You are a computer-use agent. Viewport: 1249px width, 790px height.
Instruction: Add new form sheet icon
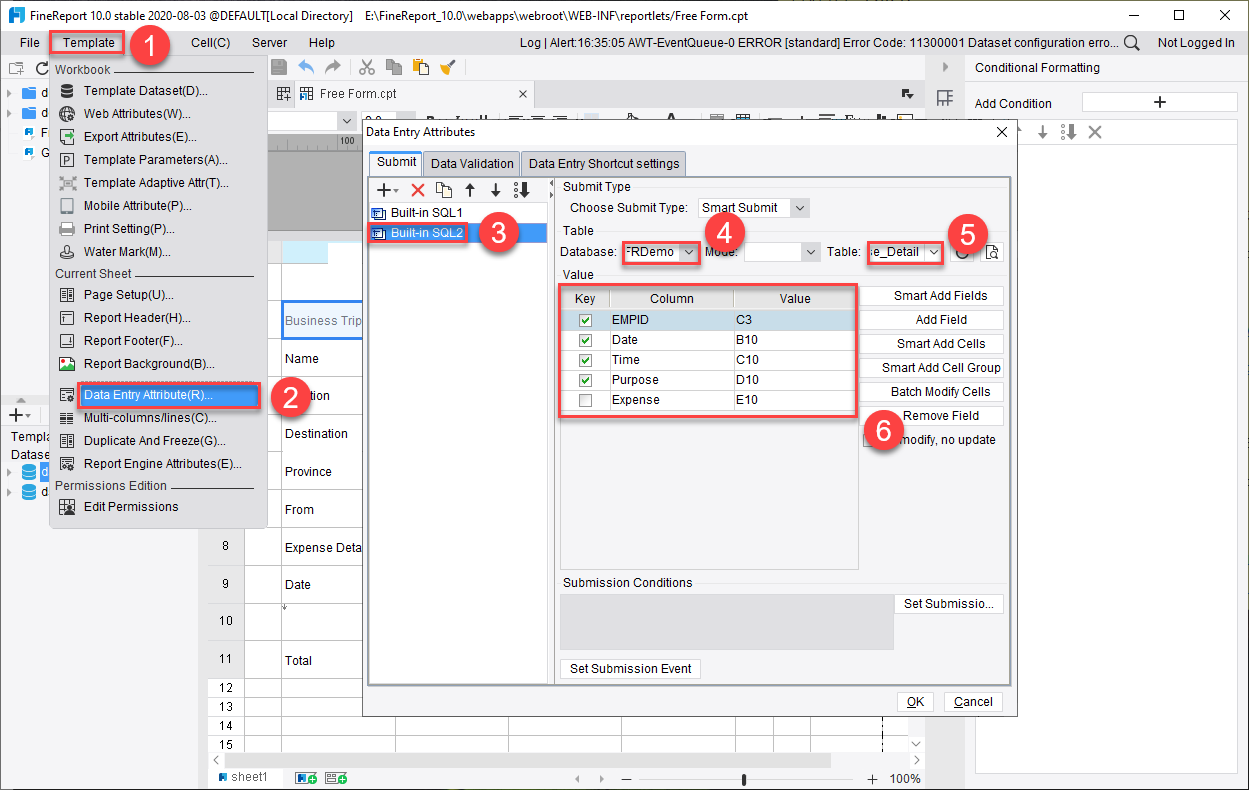pyautogui.click(x=336, y=777)
